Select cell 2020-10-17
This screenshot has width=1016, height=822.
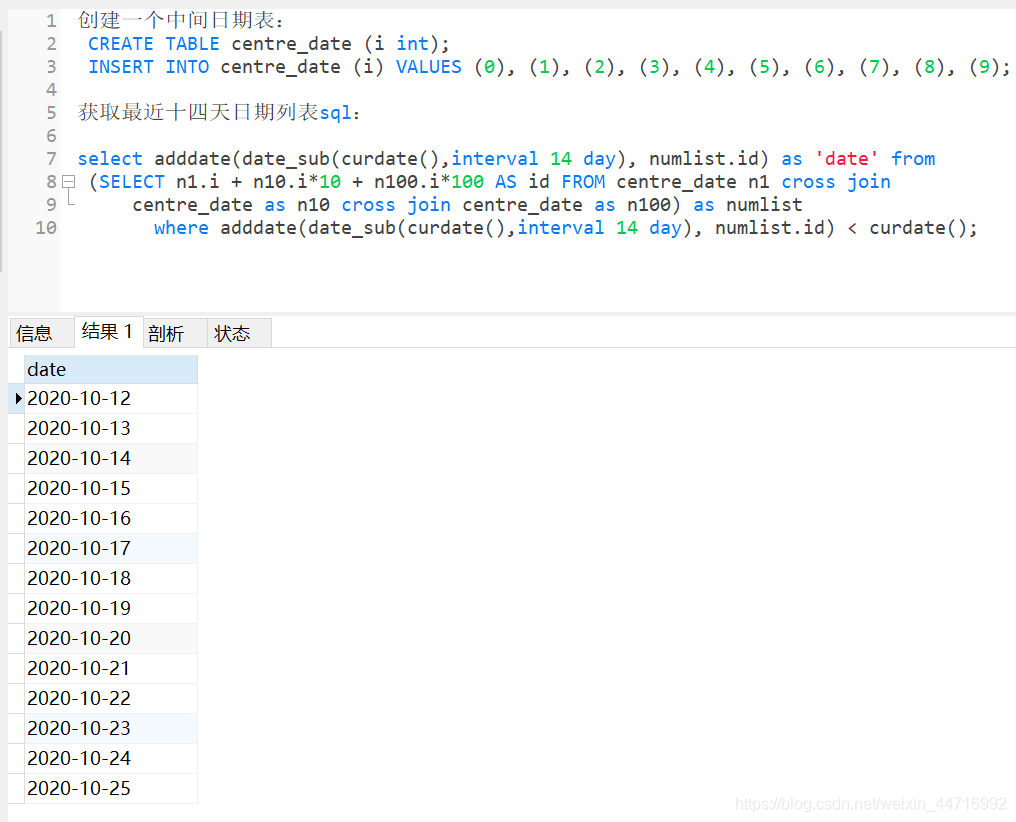(x=111, y=549)
